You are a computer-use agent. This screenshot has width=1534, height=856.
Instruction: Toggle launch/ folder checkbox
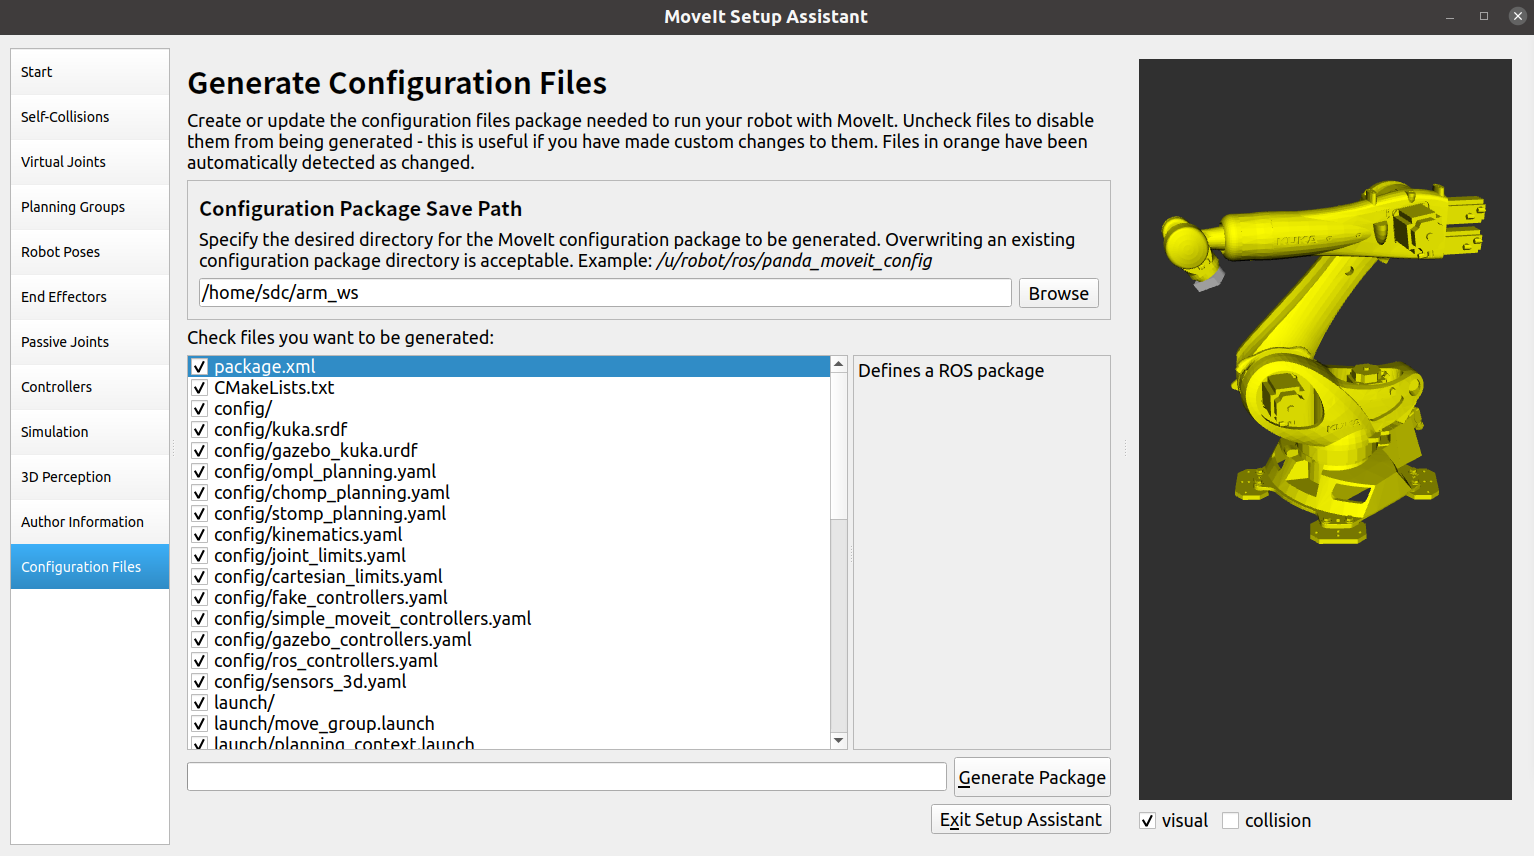[x=200, y=703]
